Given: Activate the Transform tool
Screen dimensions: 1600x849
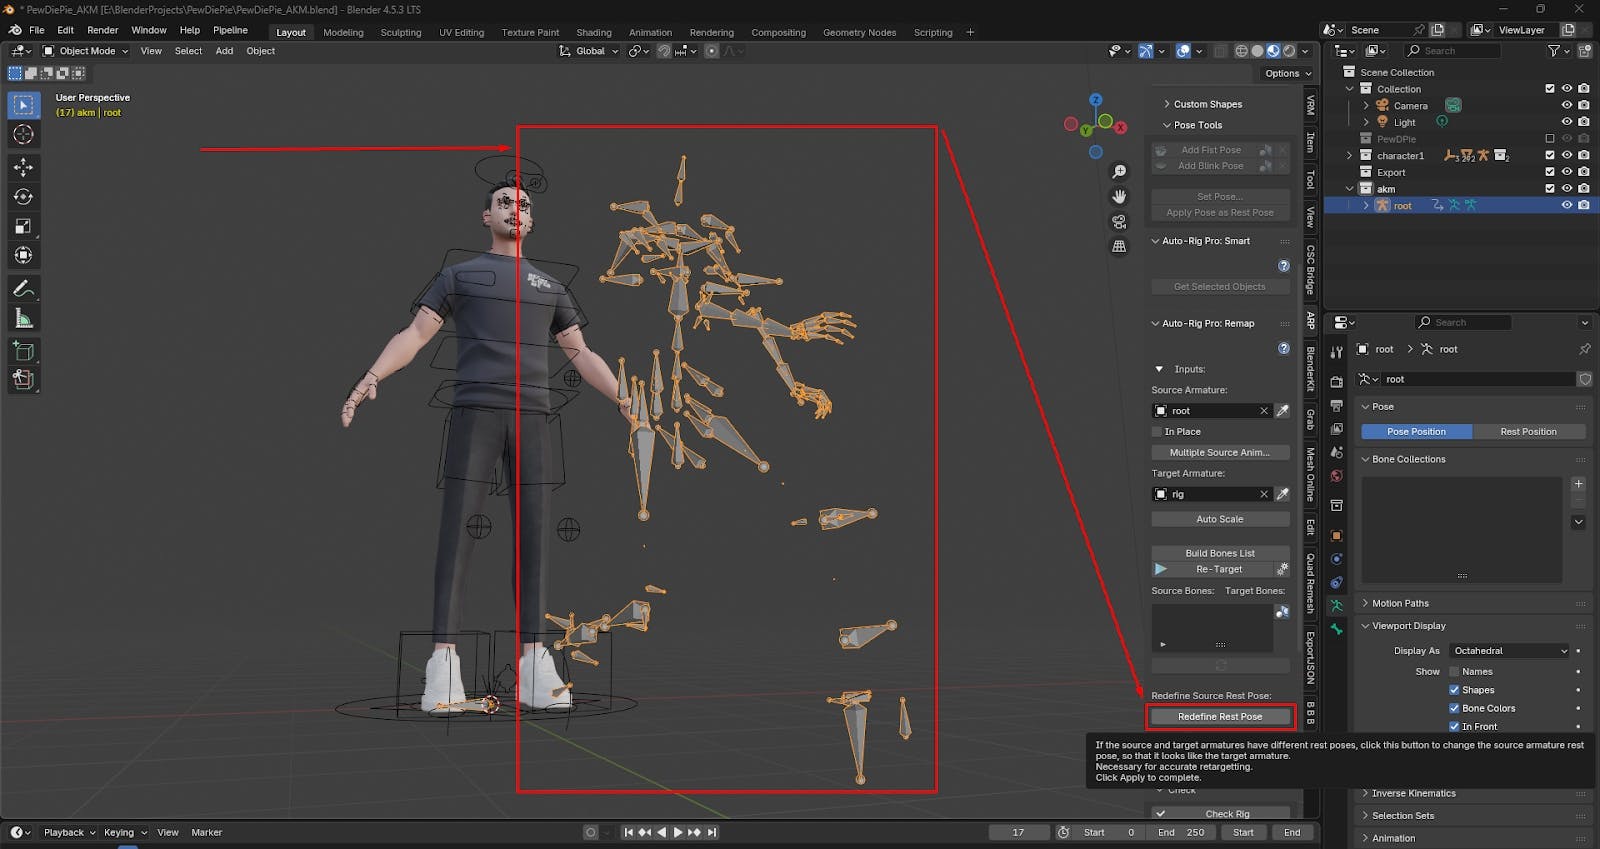Looking at the screenshot, I should pos(24,255).
